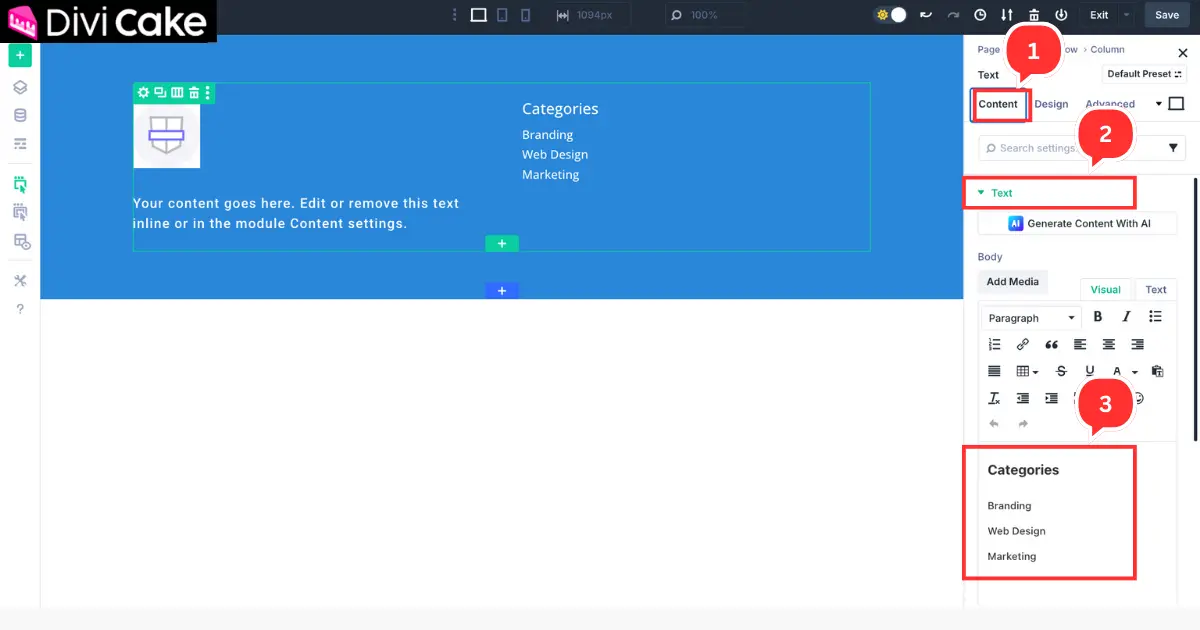Image resolution: width=1200 pixels, height=630 pixels.
Task: Click the Page breadcrumb link
Action: pyautogui.click(x=989, y=49)
